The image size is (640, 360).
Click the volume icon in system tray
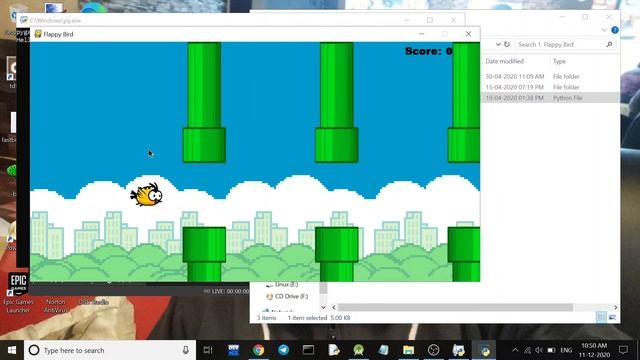[x=539, y=350]
